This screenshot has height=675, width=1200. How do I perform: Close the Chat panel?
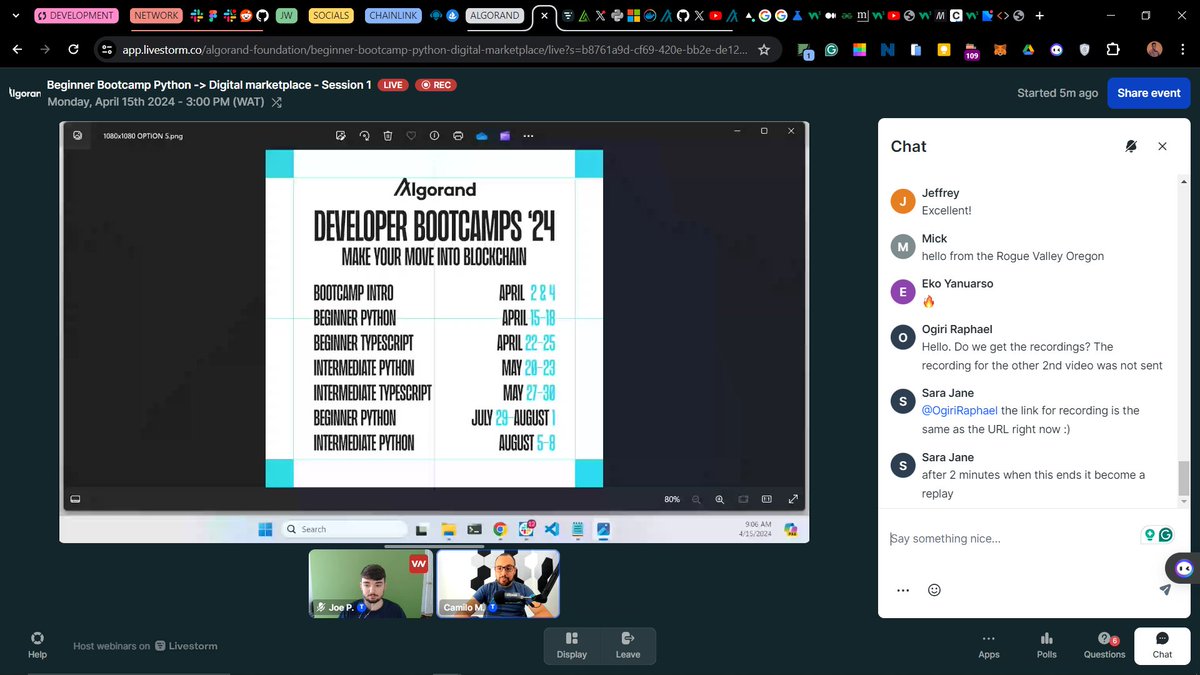1162,146
